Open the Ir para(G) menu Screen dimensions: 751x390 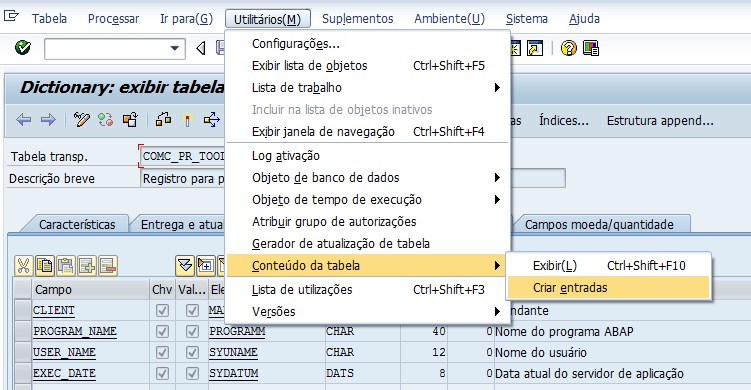[x=186, y=19]
